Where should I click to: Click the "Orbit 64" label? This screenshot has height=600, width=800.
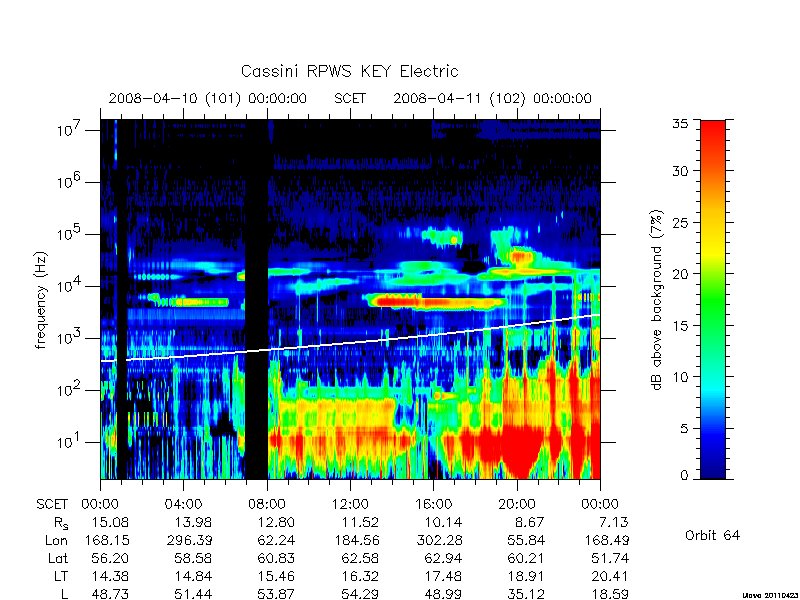(x=712, y=535)
